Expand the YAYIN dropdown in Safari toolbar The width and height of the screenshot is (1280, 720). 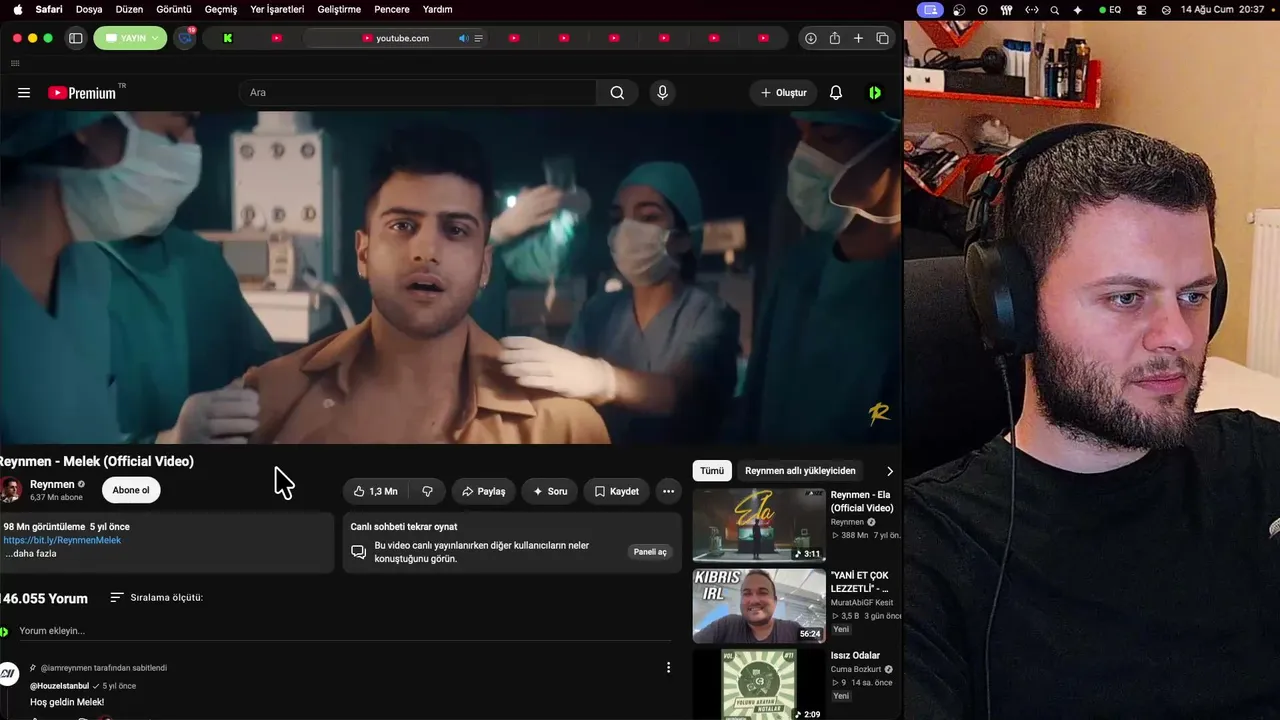tap(130, 38)
